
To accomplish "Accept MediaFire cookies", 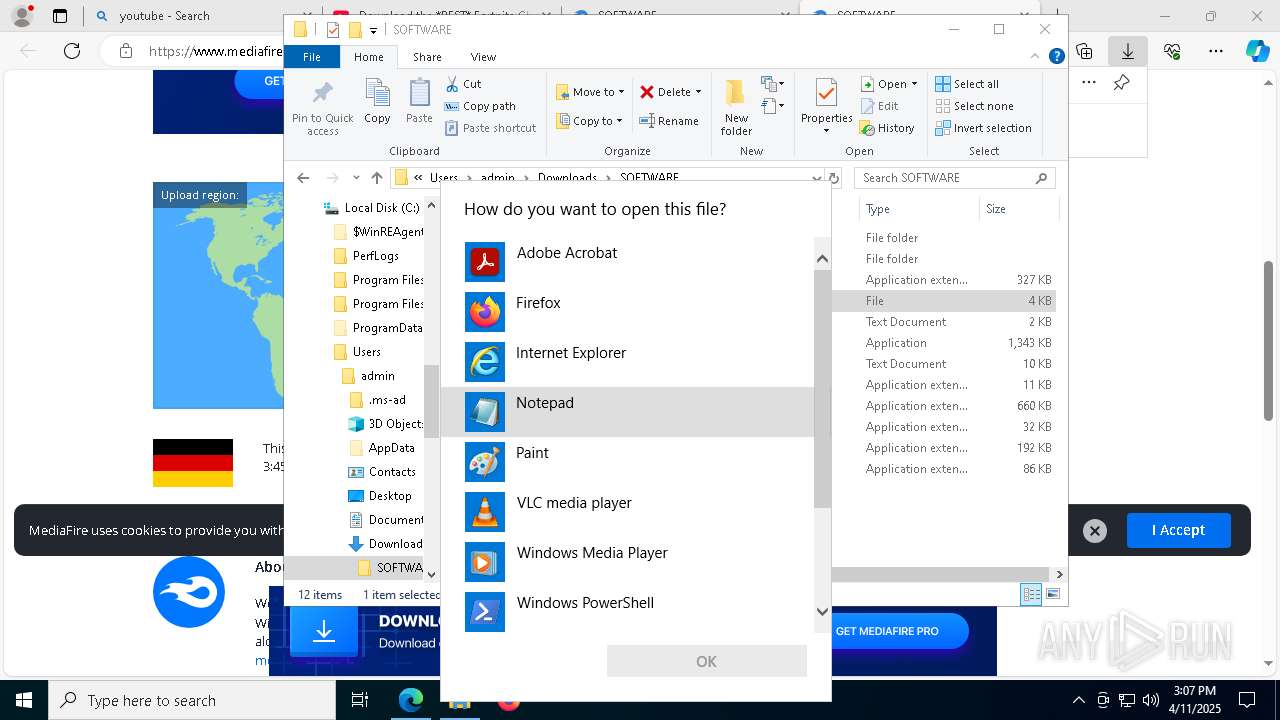I will click(x=1178, y=530).
